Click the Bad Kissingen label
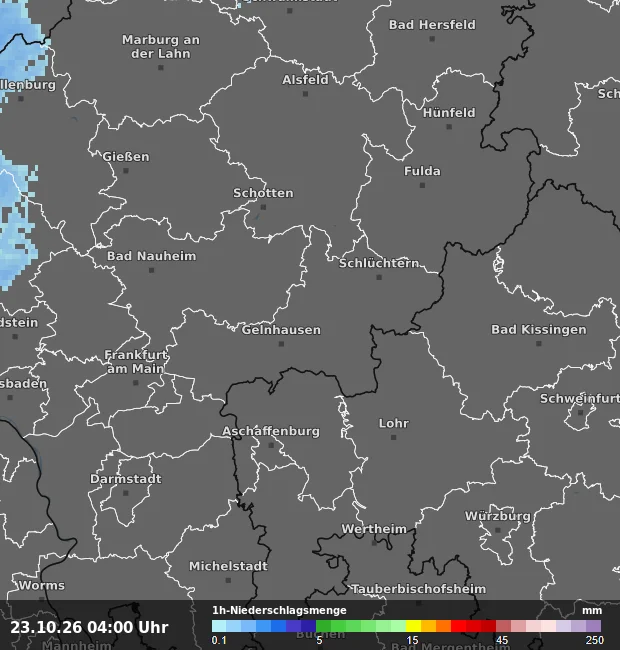 click(x=539, y=330)
